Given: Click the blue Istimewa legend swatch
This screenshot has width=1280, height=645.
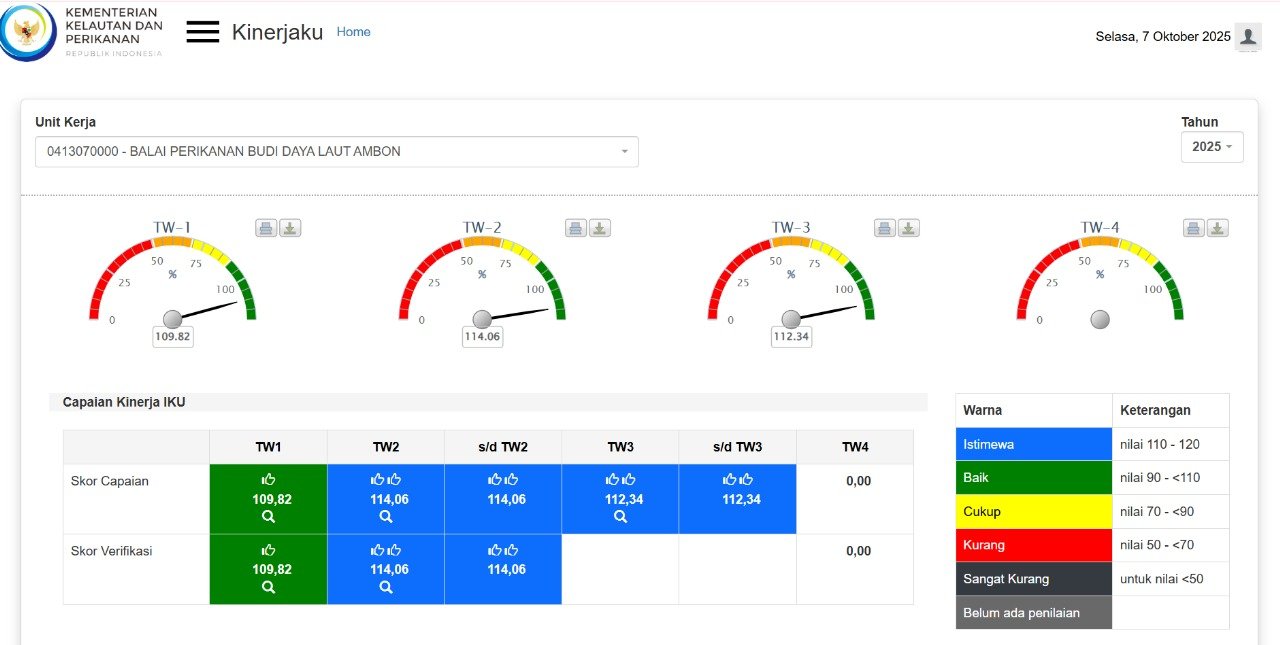Looking at the screenshot, I should pyautogui.click(x=1033, y=444).
